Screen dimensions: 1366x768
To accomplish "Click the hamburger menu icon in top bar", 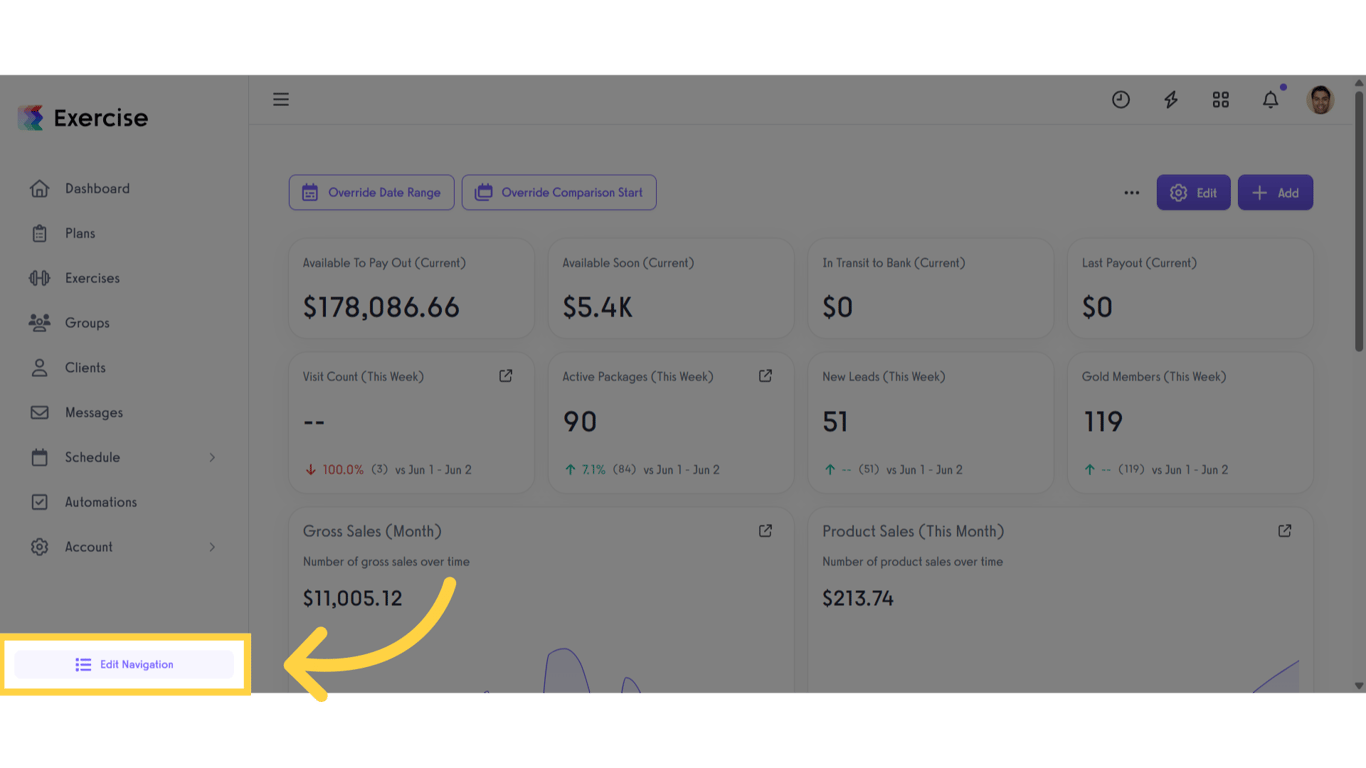I will (x=281, y=99).
